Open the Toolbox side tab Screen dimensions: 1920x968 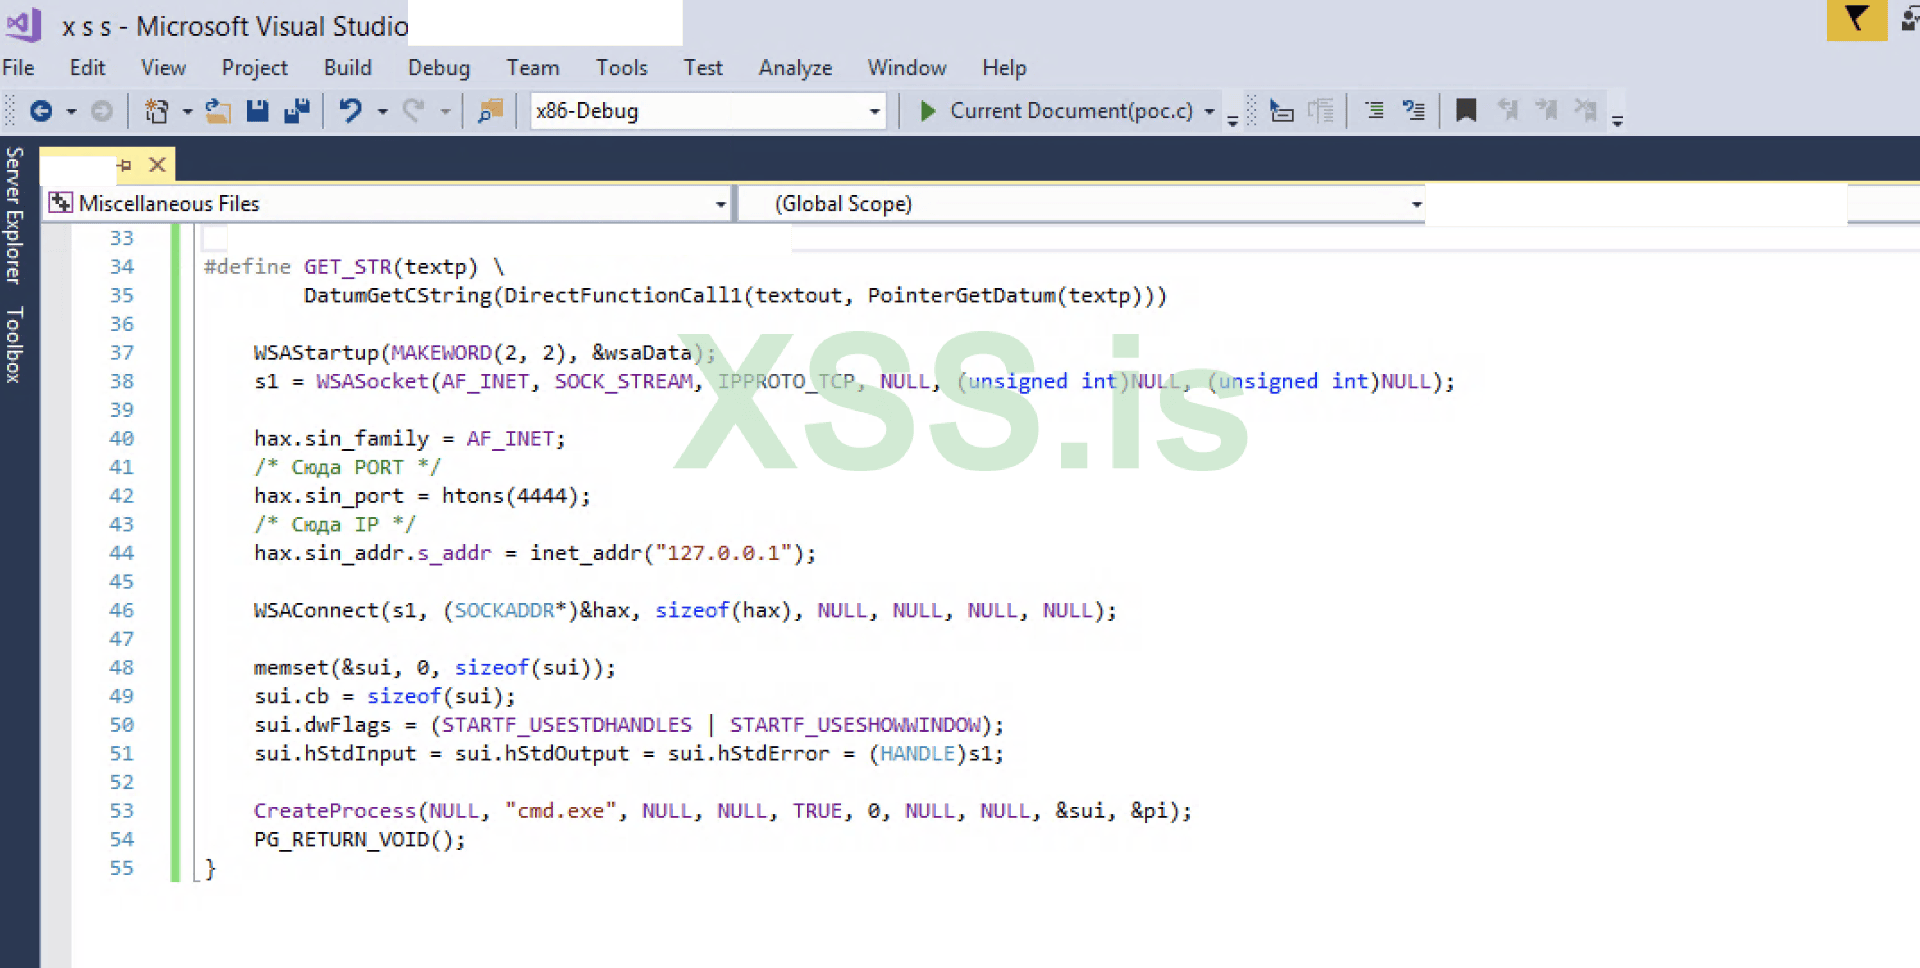[x=14, y=345]
